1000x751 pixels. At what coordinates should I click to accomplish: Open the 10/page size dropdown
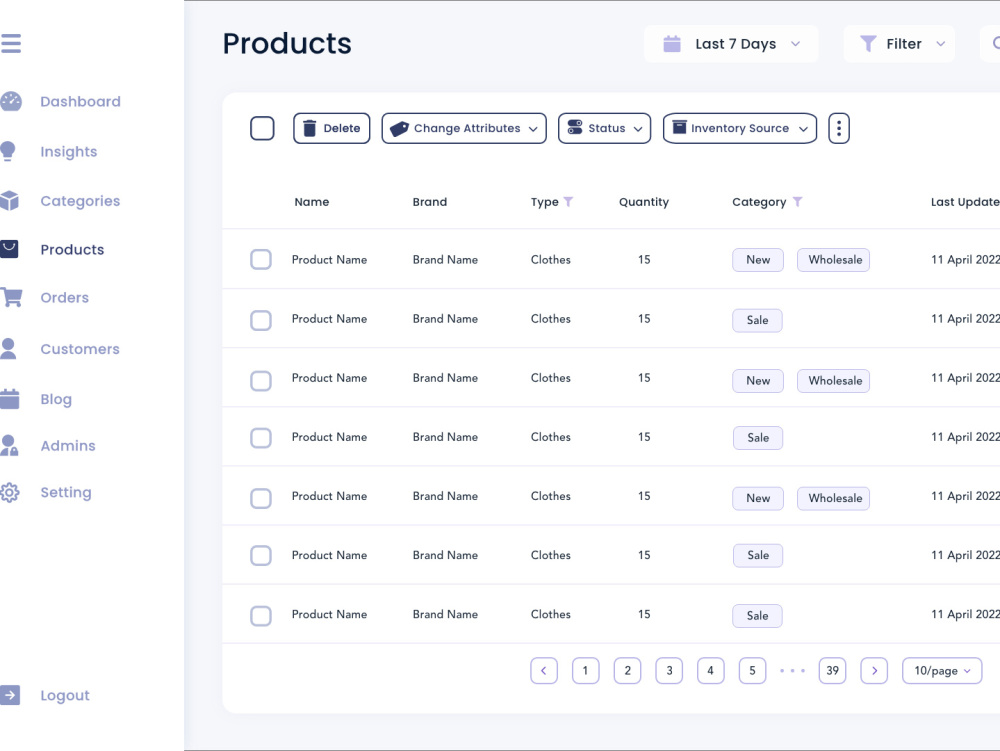pos(942,671)
